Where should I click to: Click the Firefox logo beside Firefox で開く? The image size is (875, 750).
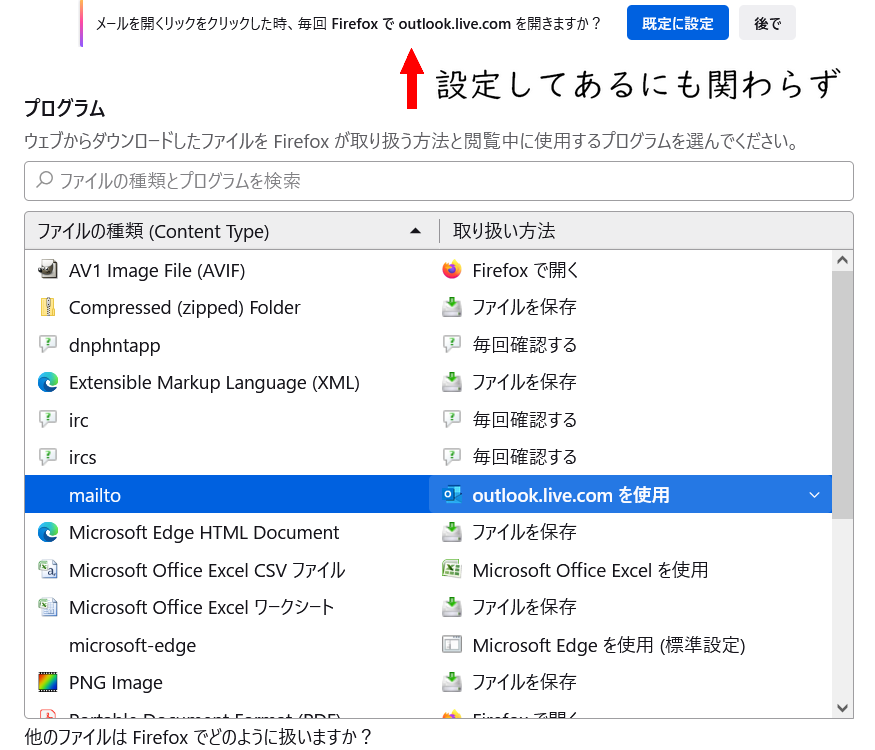452,270
